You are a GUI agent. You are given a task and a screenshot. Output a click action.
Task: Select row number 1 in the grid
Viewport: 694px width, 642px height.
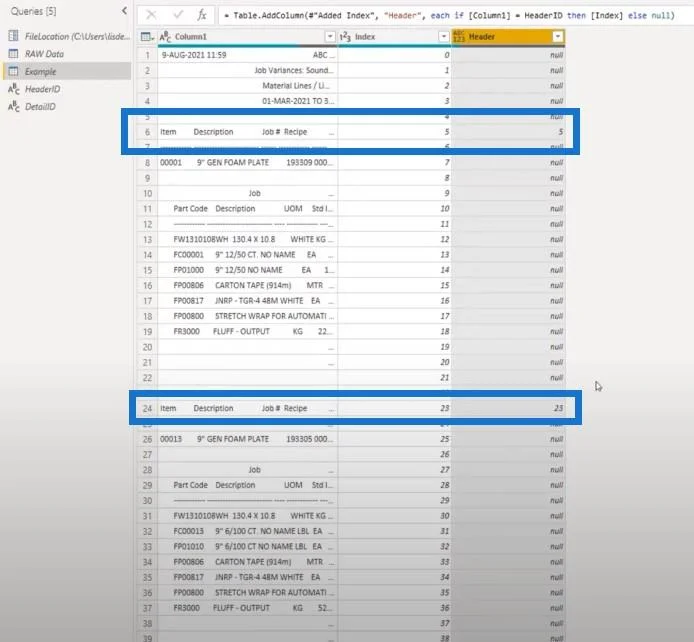(147, 55)
